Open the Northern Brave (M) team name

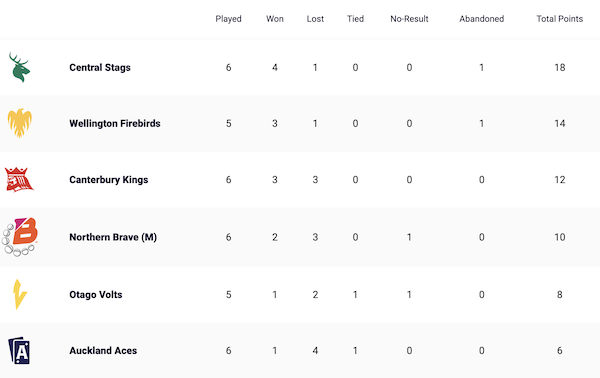[113, 237]
